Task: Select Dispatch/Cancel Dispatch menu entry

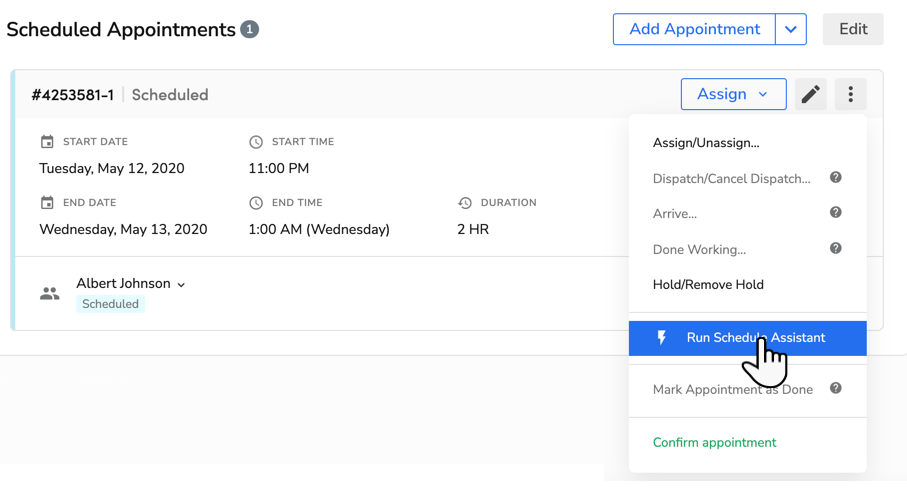Action: (731, 179)
